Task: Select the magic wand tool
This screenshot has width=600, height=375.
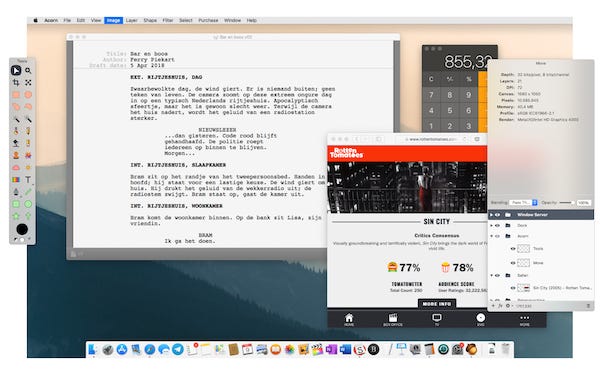Action: pyautogui.click(x=16, y=119)
